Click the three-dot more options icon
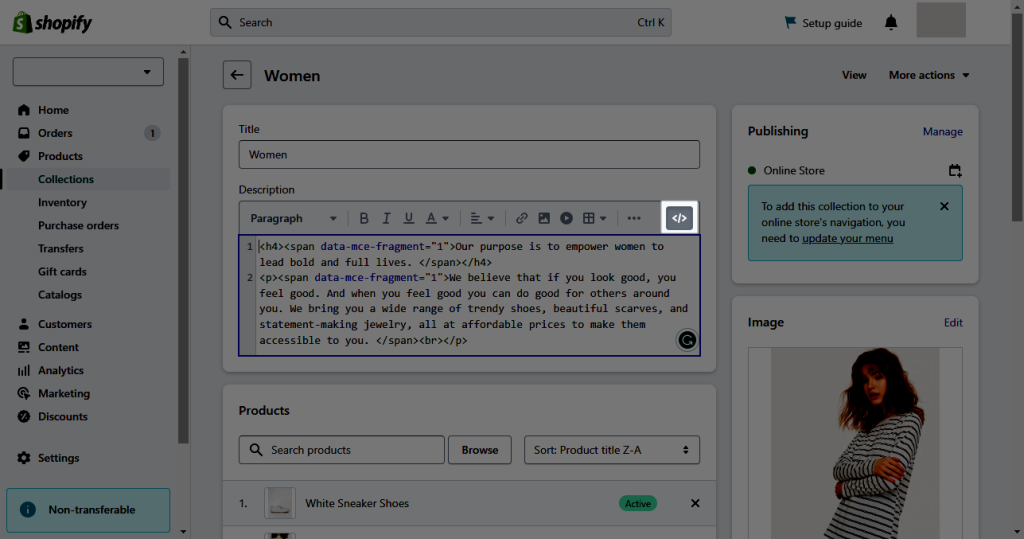Viewport: 1024px width, 539px height. coord(633,218)
